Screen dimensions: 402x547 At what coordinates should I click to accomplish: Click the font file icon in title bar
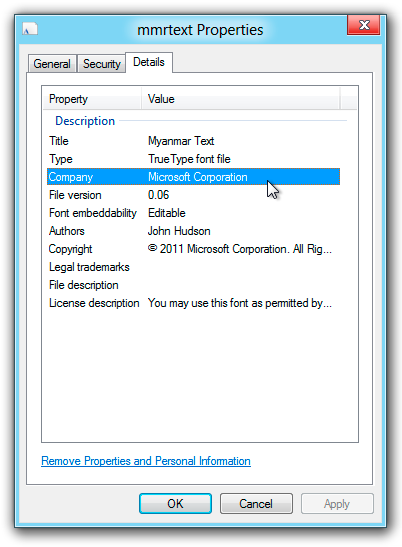click(30, 29)
